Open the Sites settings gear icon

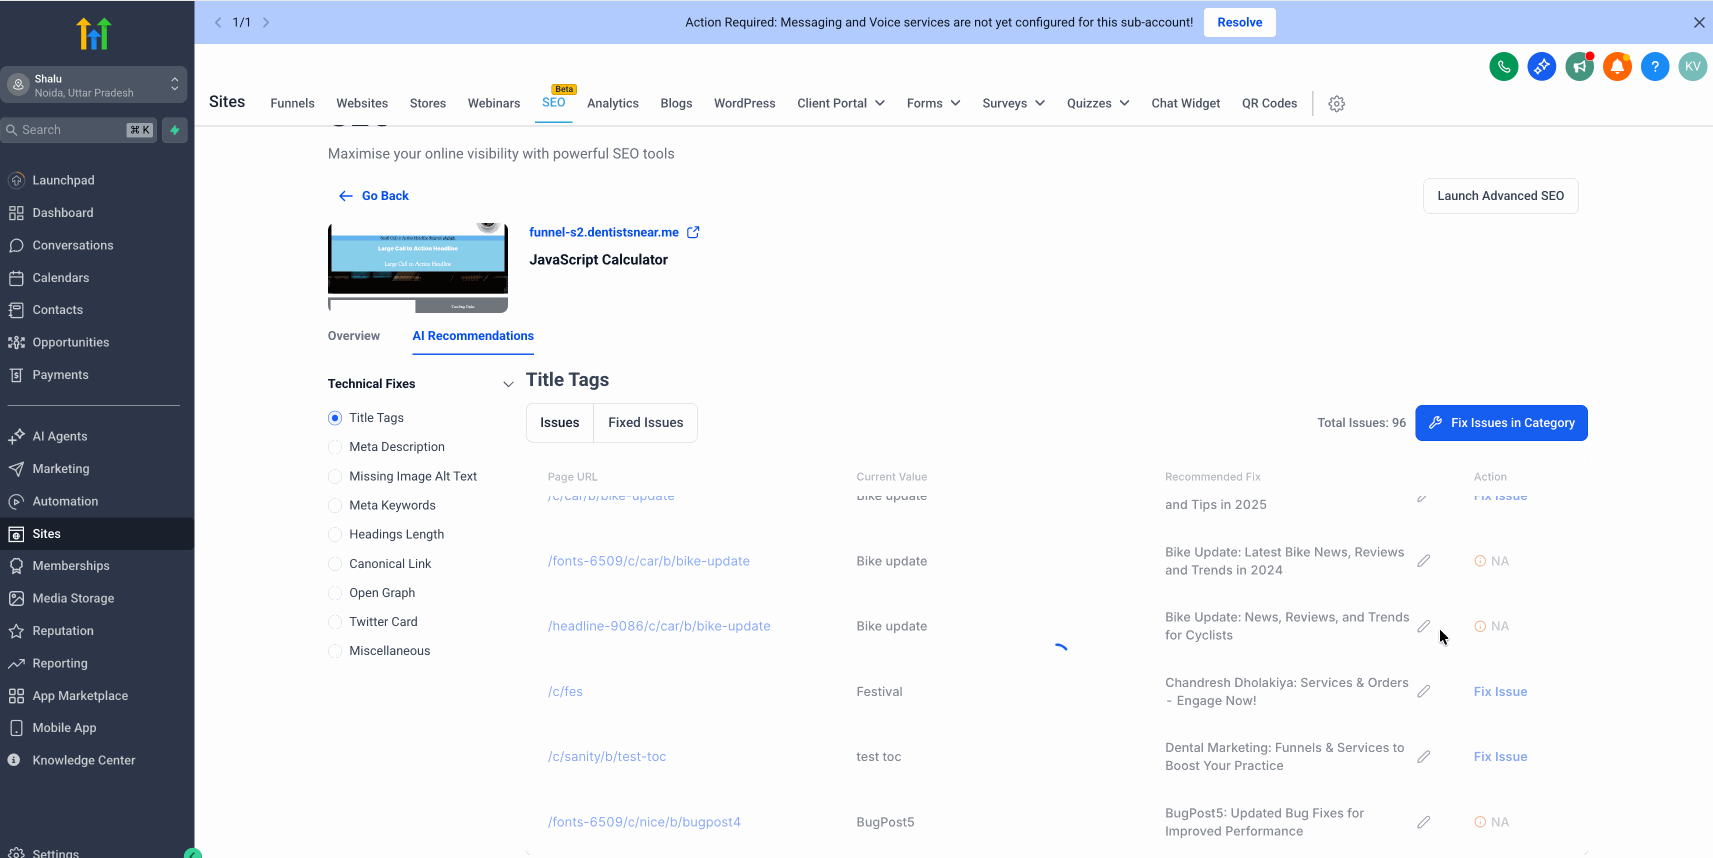[1337, 104]
